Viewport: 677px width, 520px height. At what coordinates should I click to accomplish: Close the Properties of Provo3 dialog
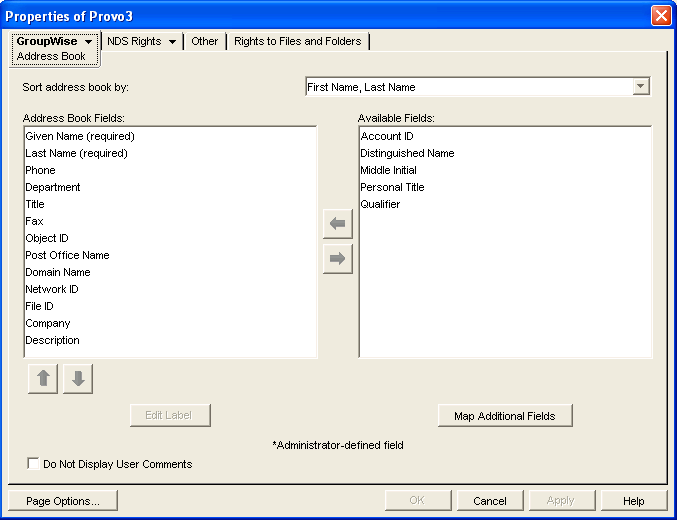[661, 16]
